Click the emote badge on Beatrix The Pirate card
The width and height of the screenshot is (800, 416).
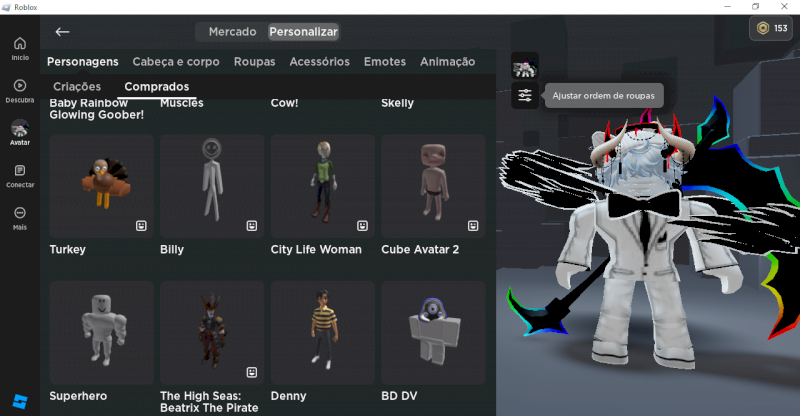(x=252, y=372)
